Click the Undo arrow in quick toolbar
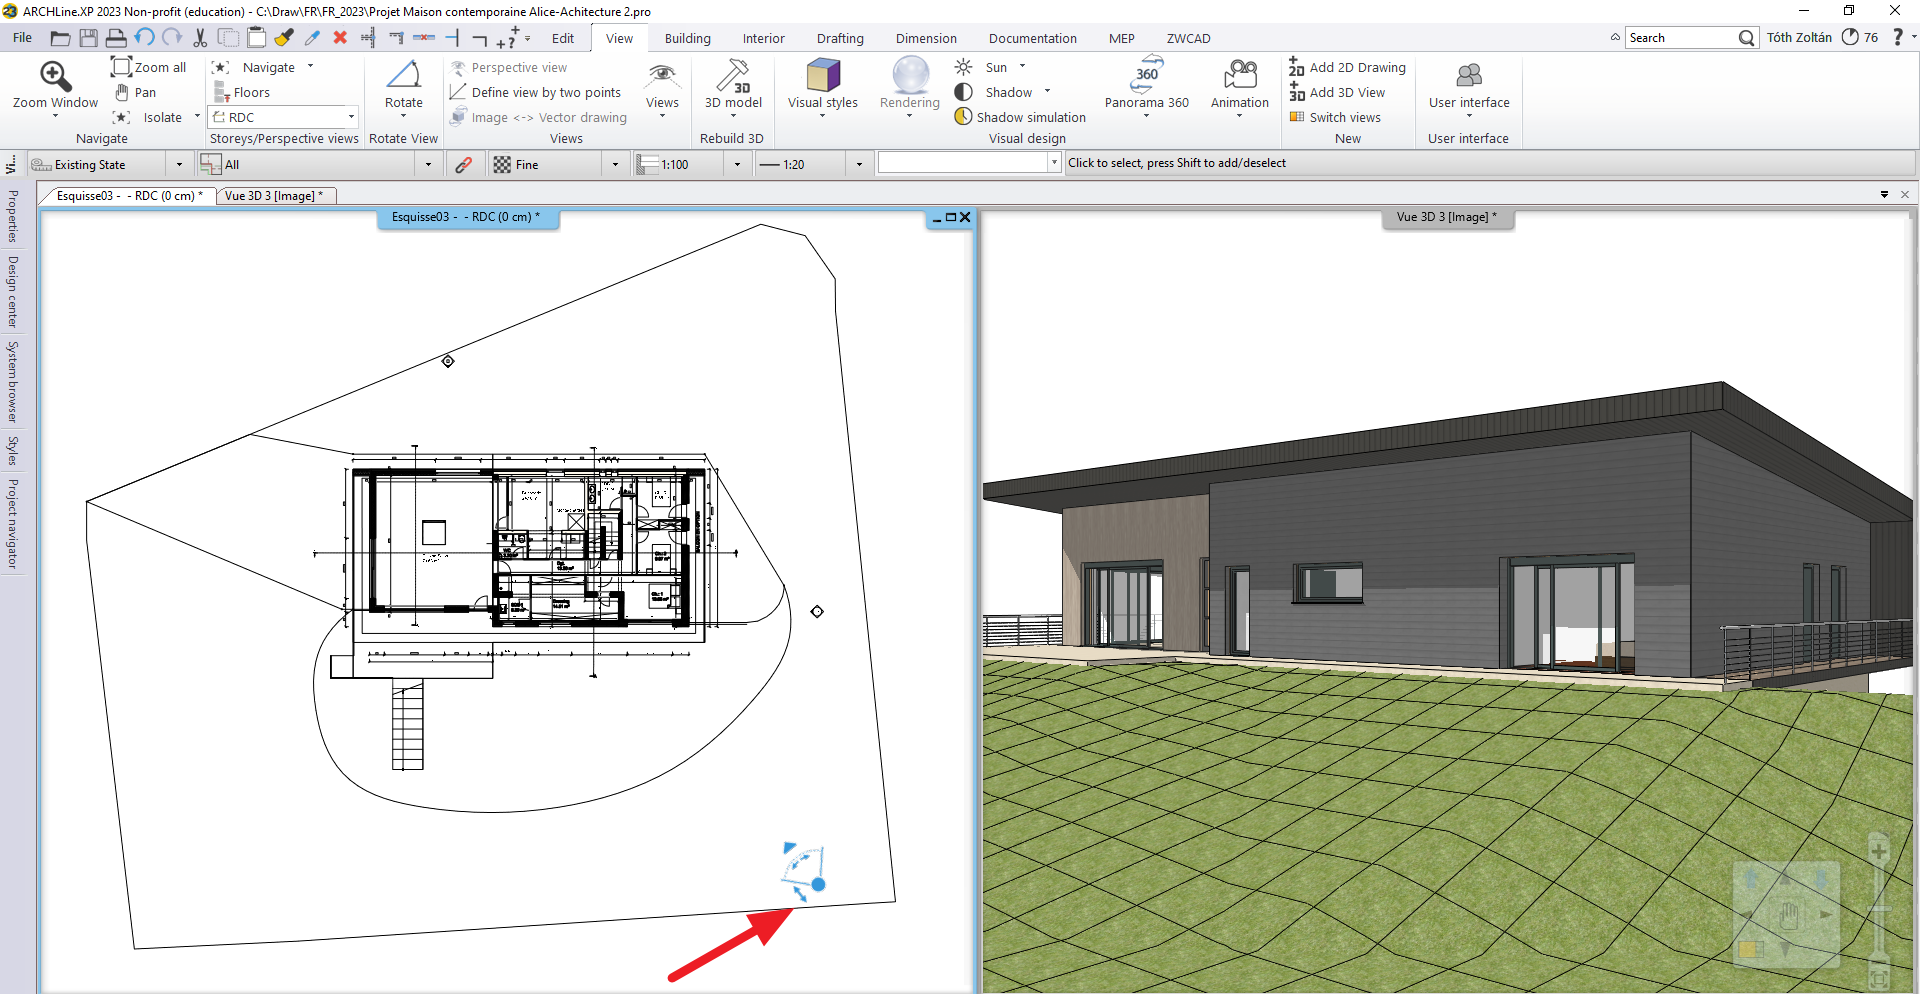The height and width of the screenshot is (994, 1920). pos(145,38)
